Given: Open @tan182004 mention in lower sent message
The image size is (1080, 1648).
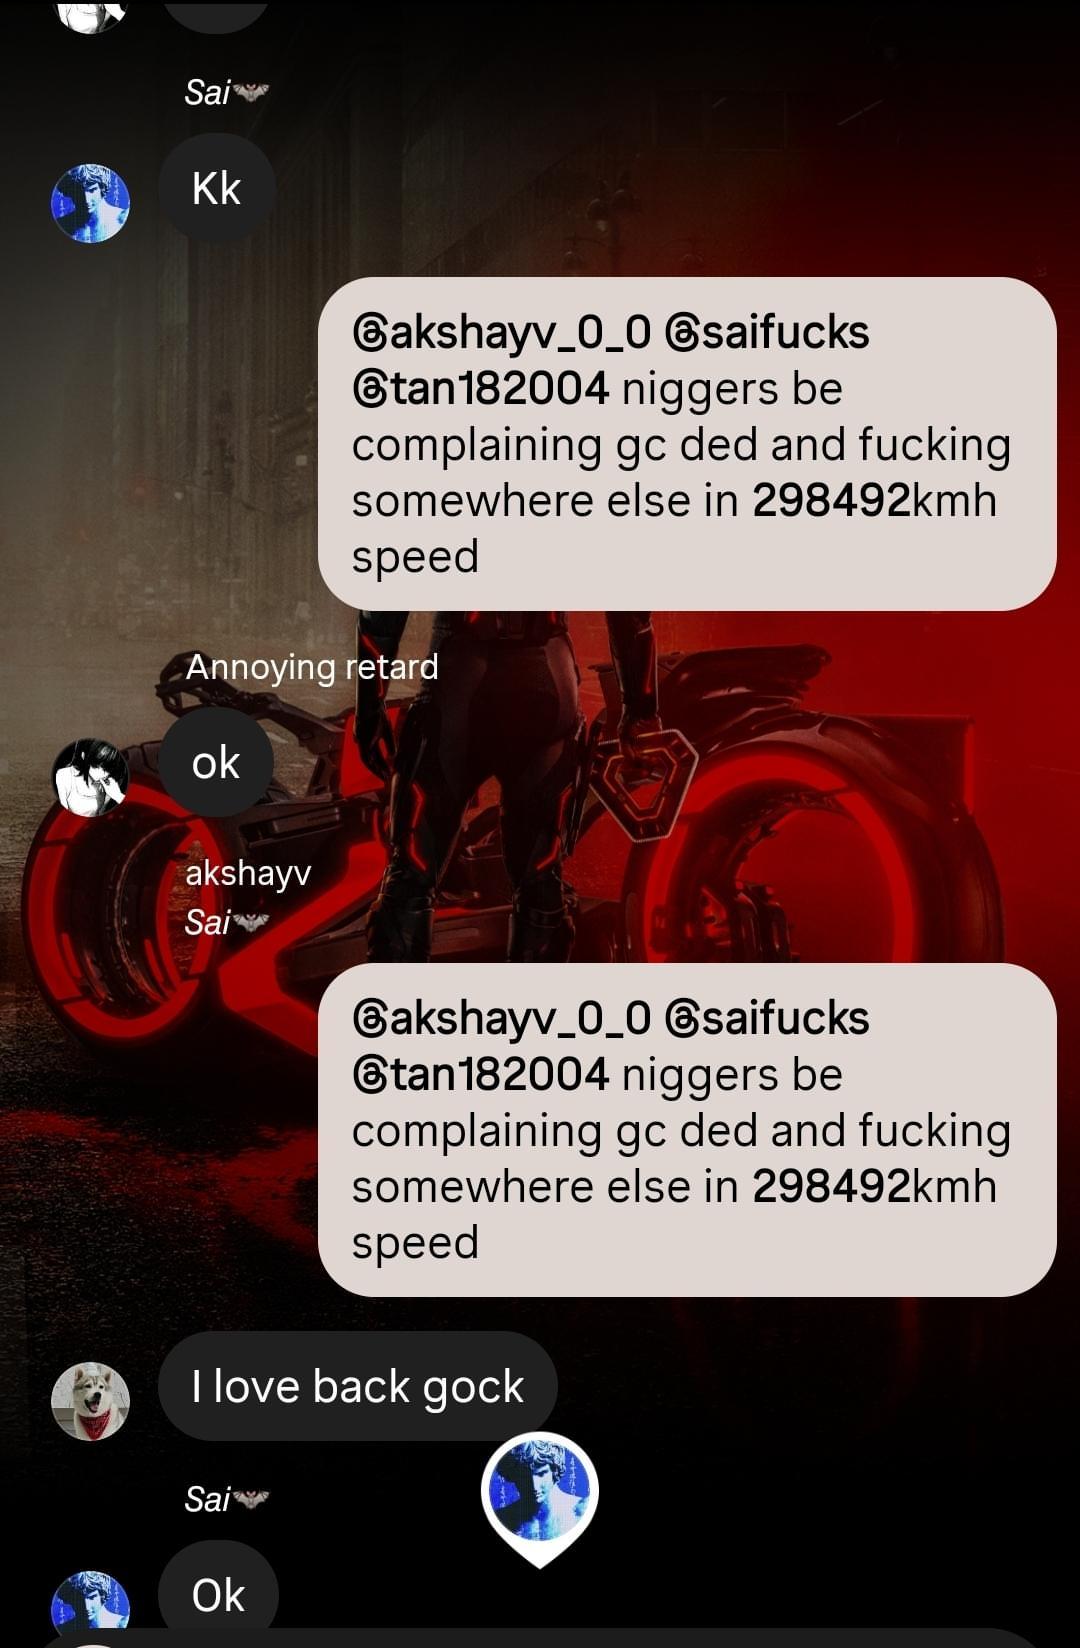Looking at the screenshot, I should [x=480, y=1074].
